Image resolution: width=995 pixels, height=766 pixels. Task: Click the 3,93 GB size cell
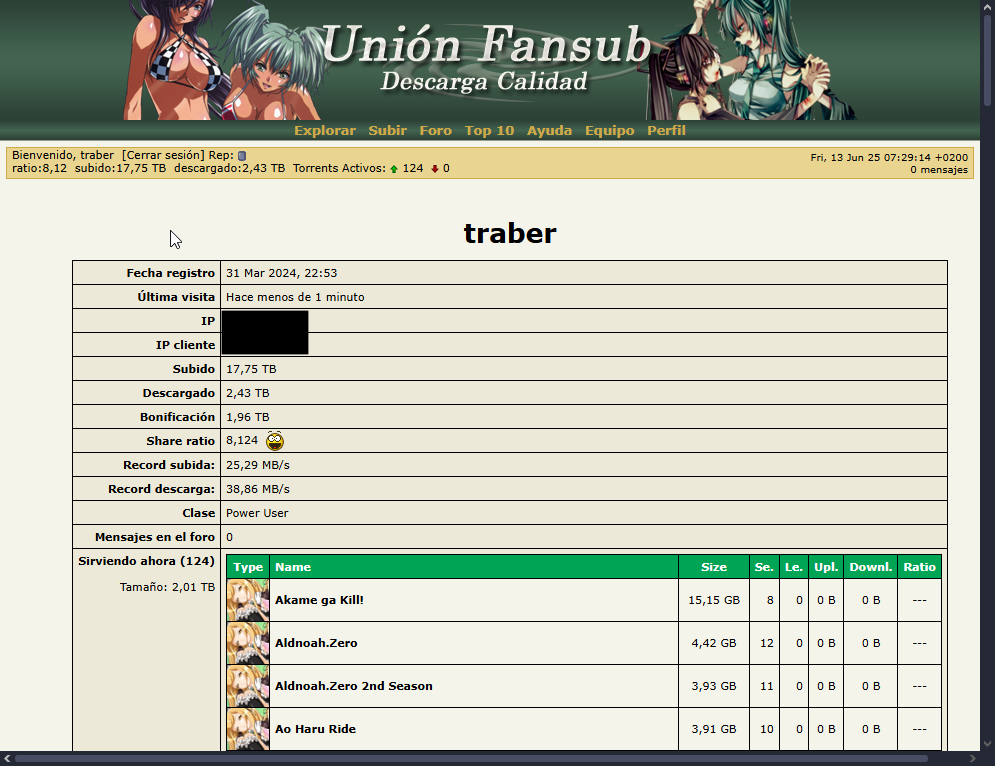pos(714,686)
